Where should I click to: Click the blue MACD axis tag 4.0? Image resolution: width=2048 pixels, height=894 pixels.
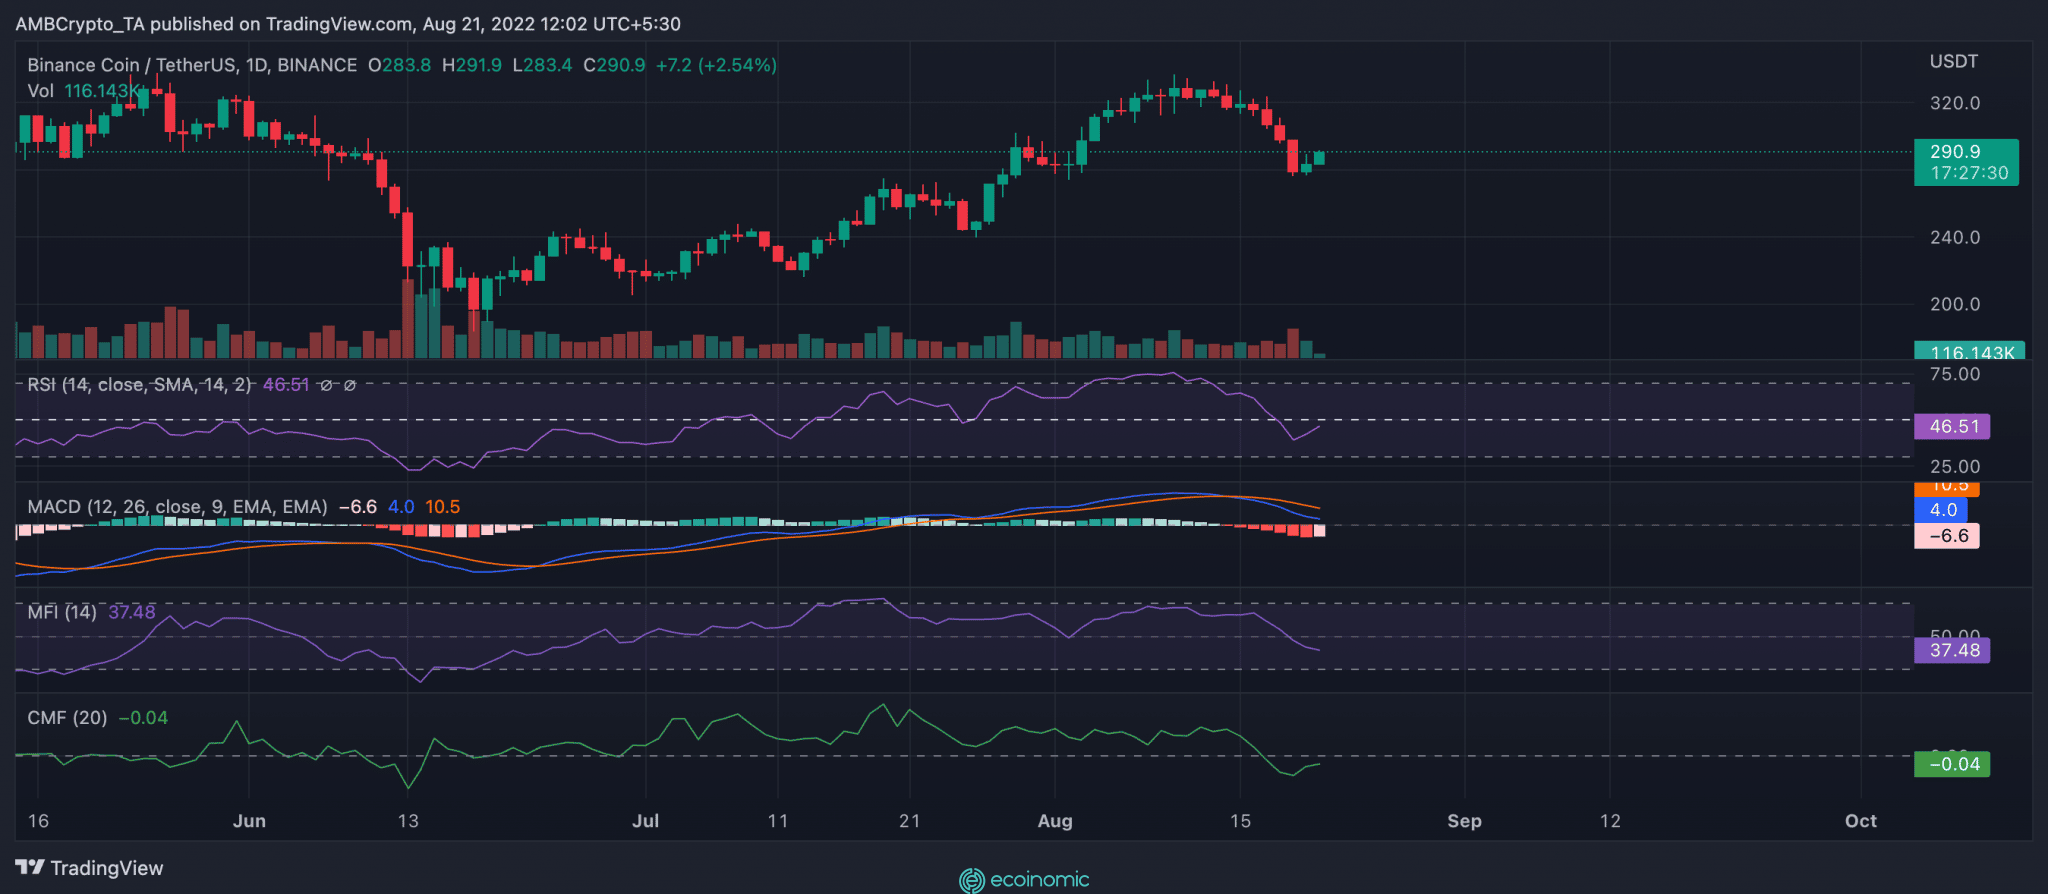pos(1941,510)
